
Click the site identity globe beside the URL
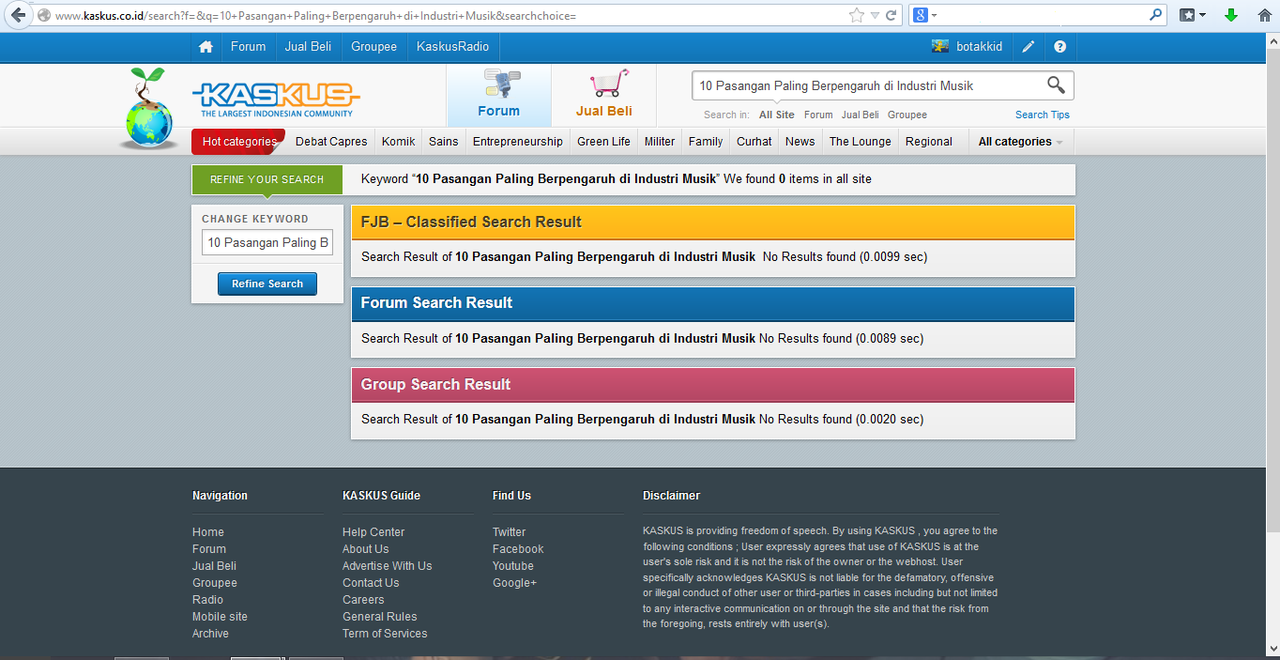[x=44, y=16]
